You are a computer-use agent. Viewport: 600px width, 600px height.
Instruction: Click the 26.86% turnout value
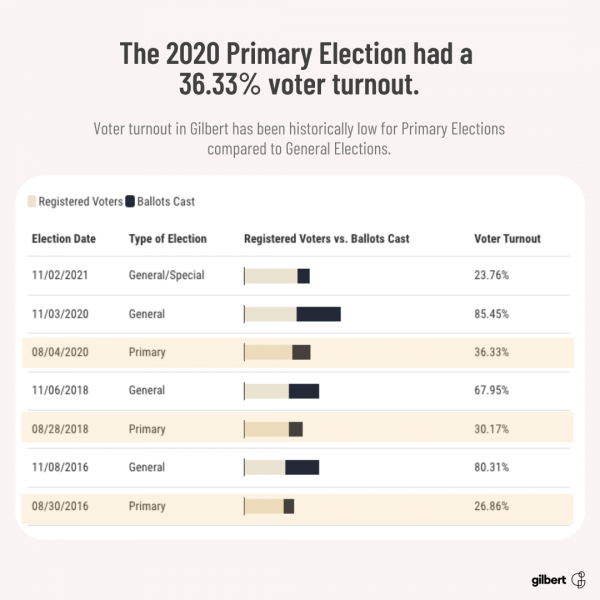tap(491, 506)
